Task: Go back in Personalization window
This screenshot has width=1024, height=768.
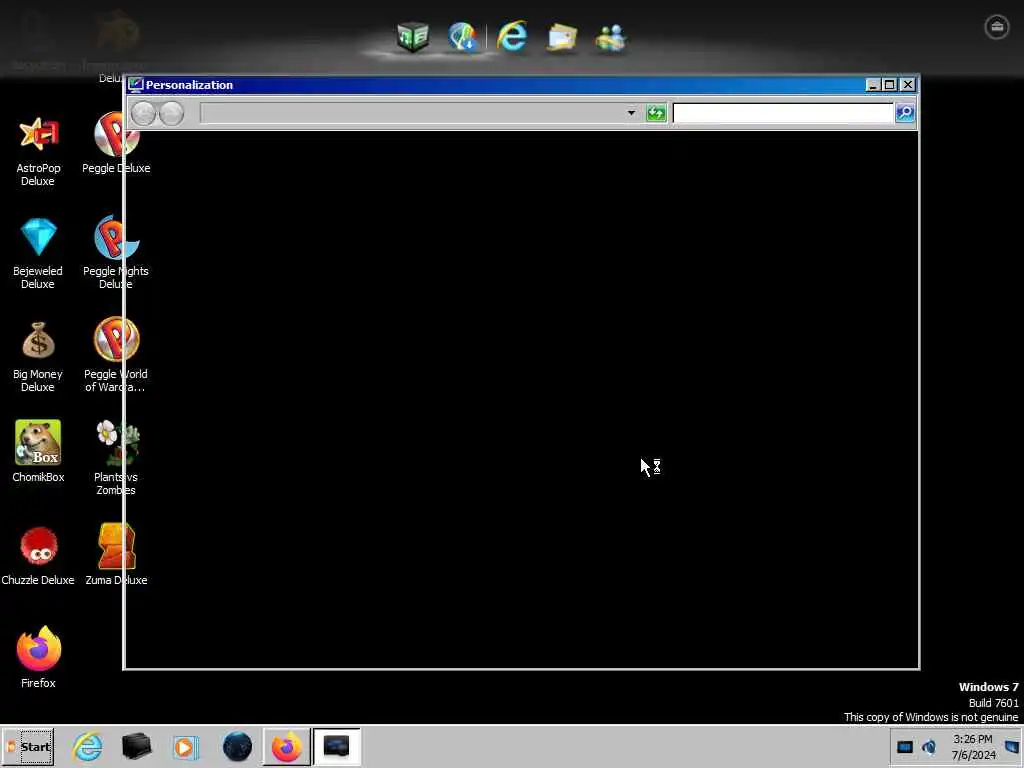Action: pyautogui.click(x=143, y=114)
